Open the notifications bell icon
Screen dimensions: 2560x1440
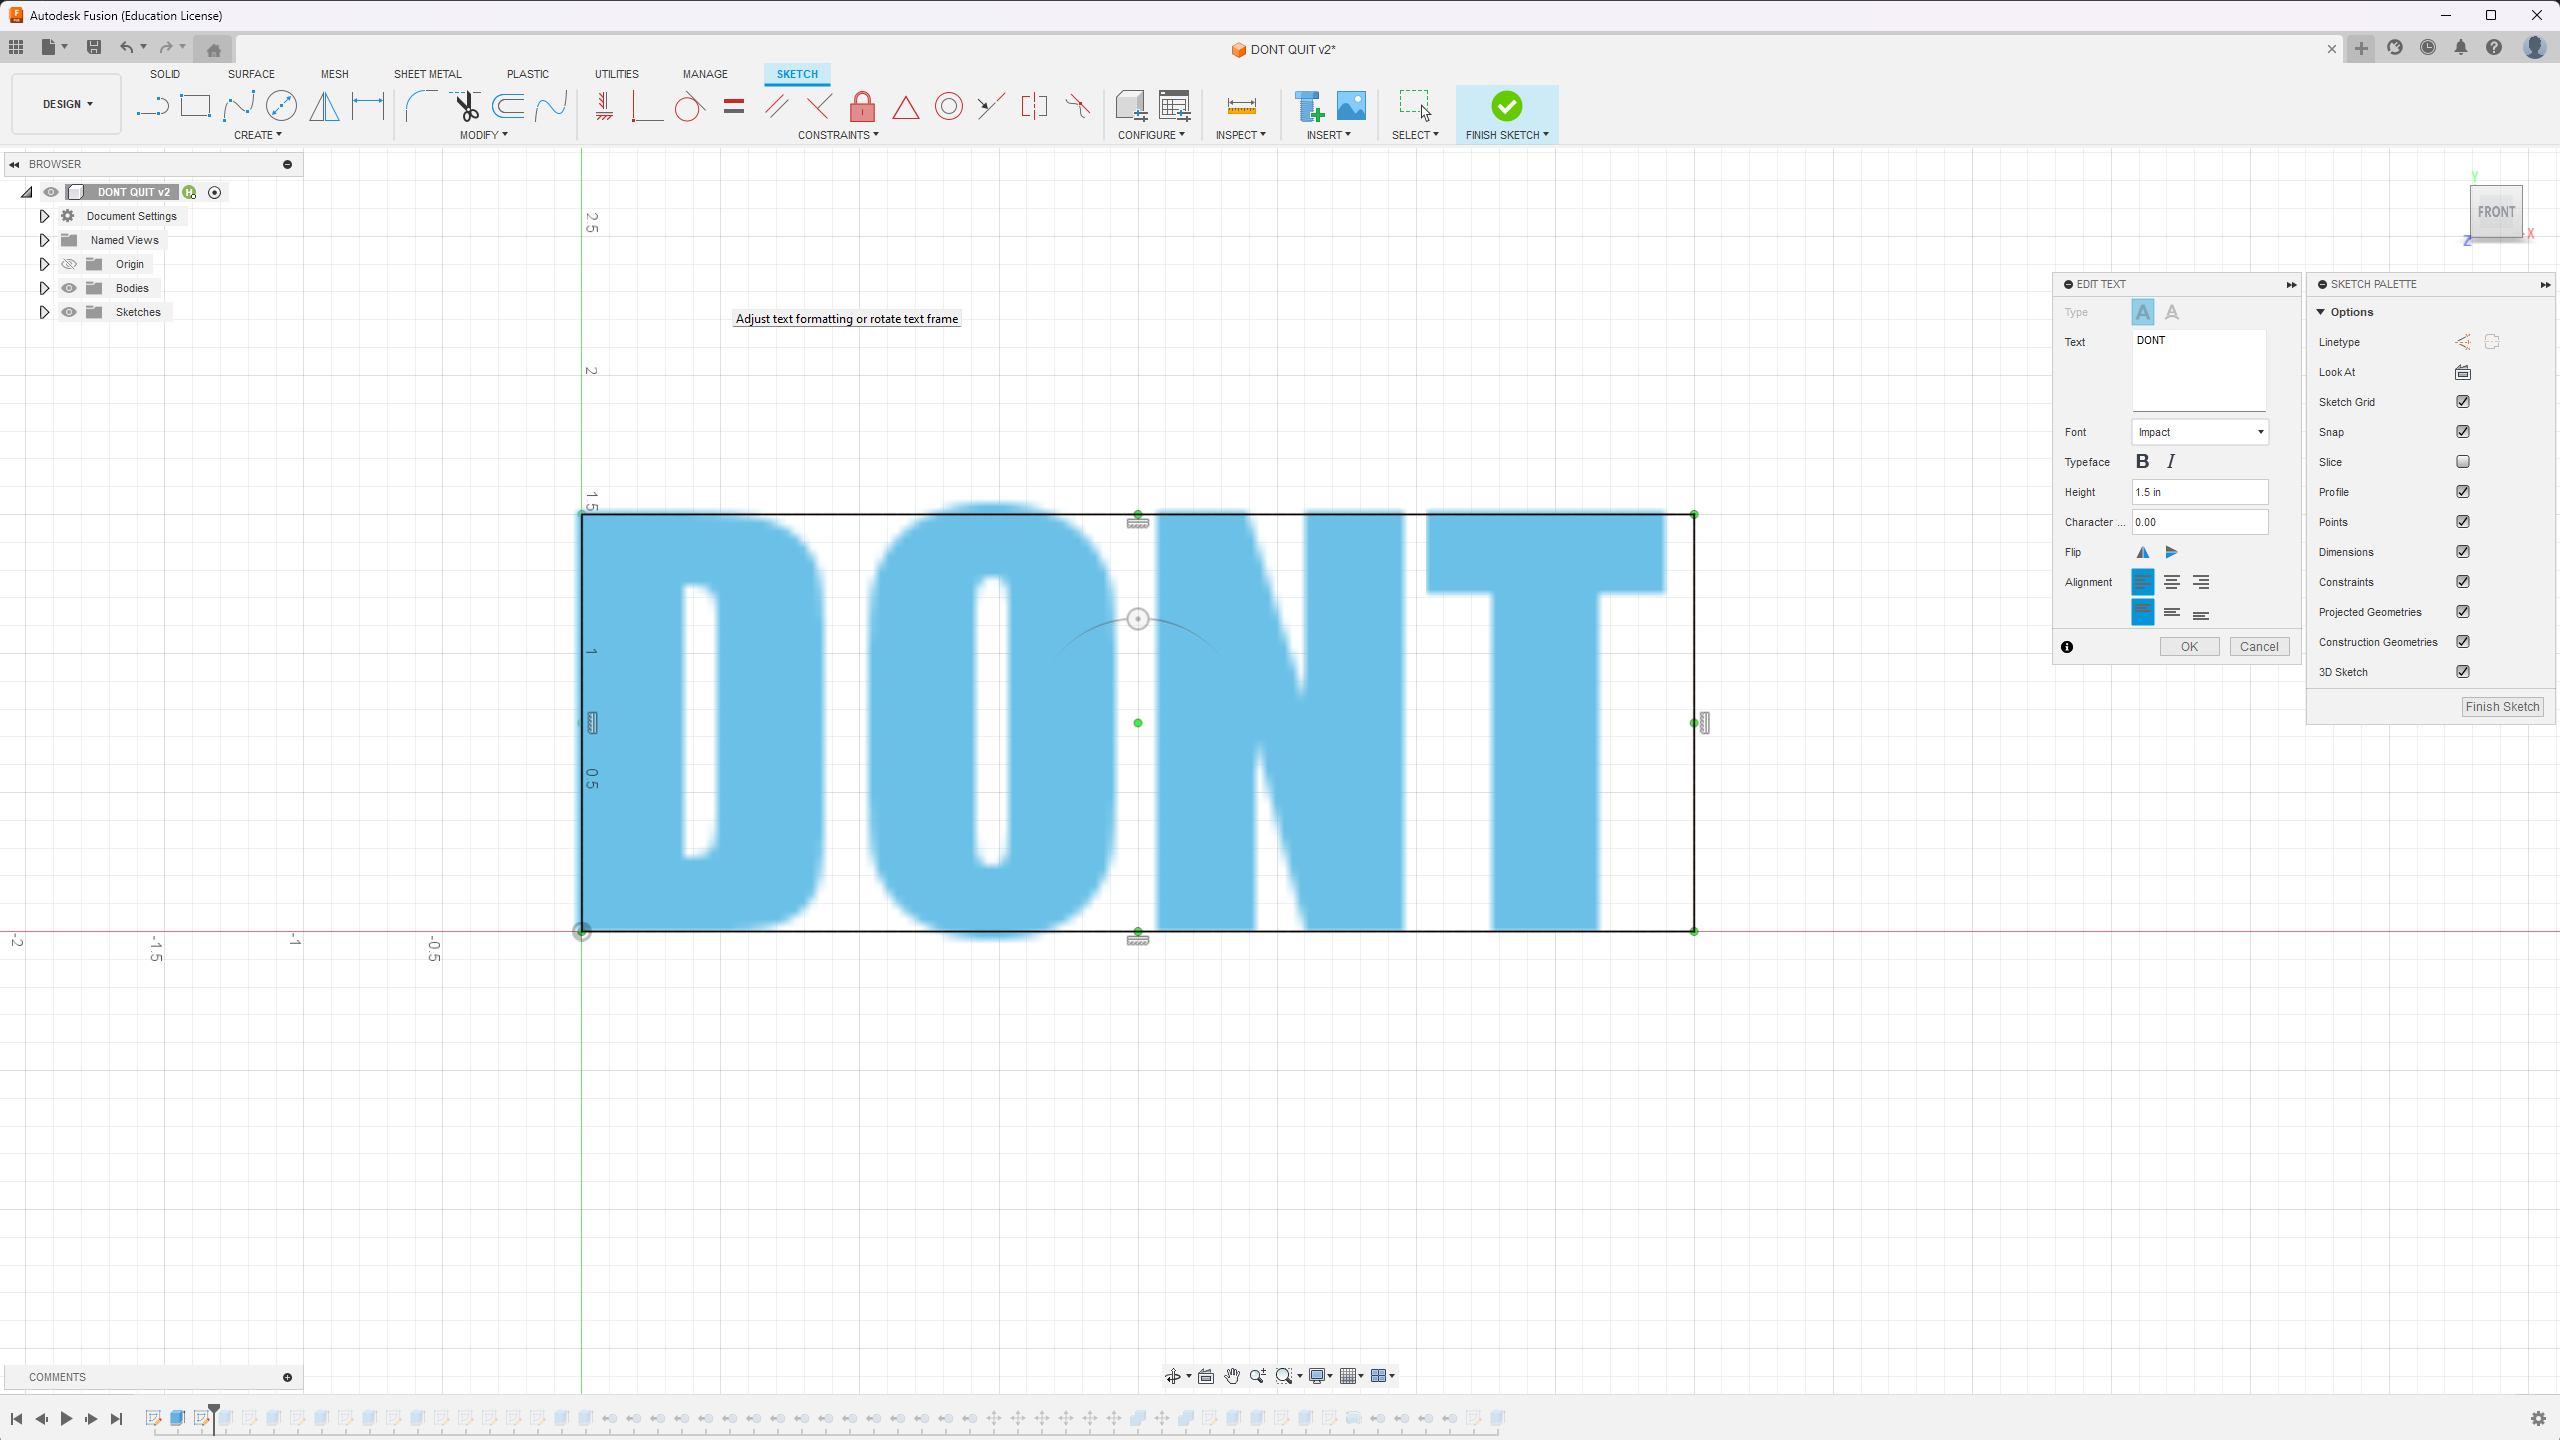(2461, 47)
